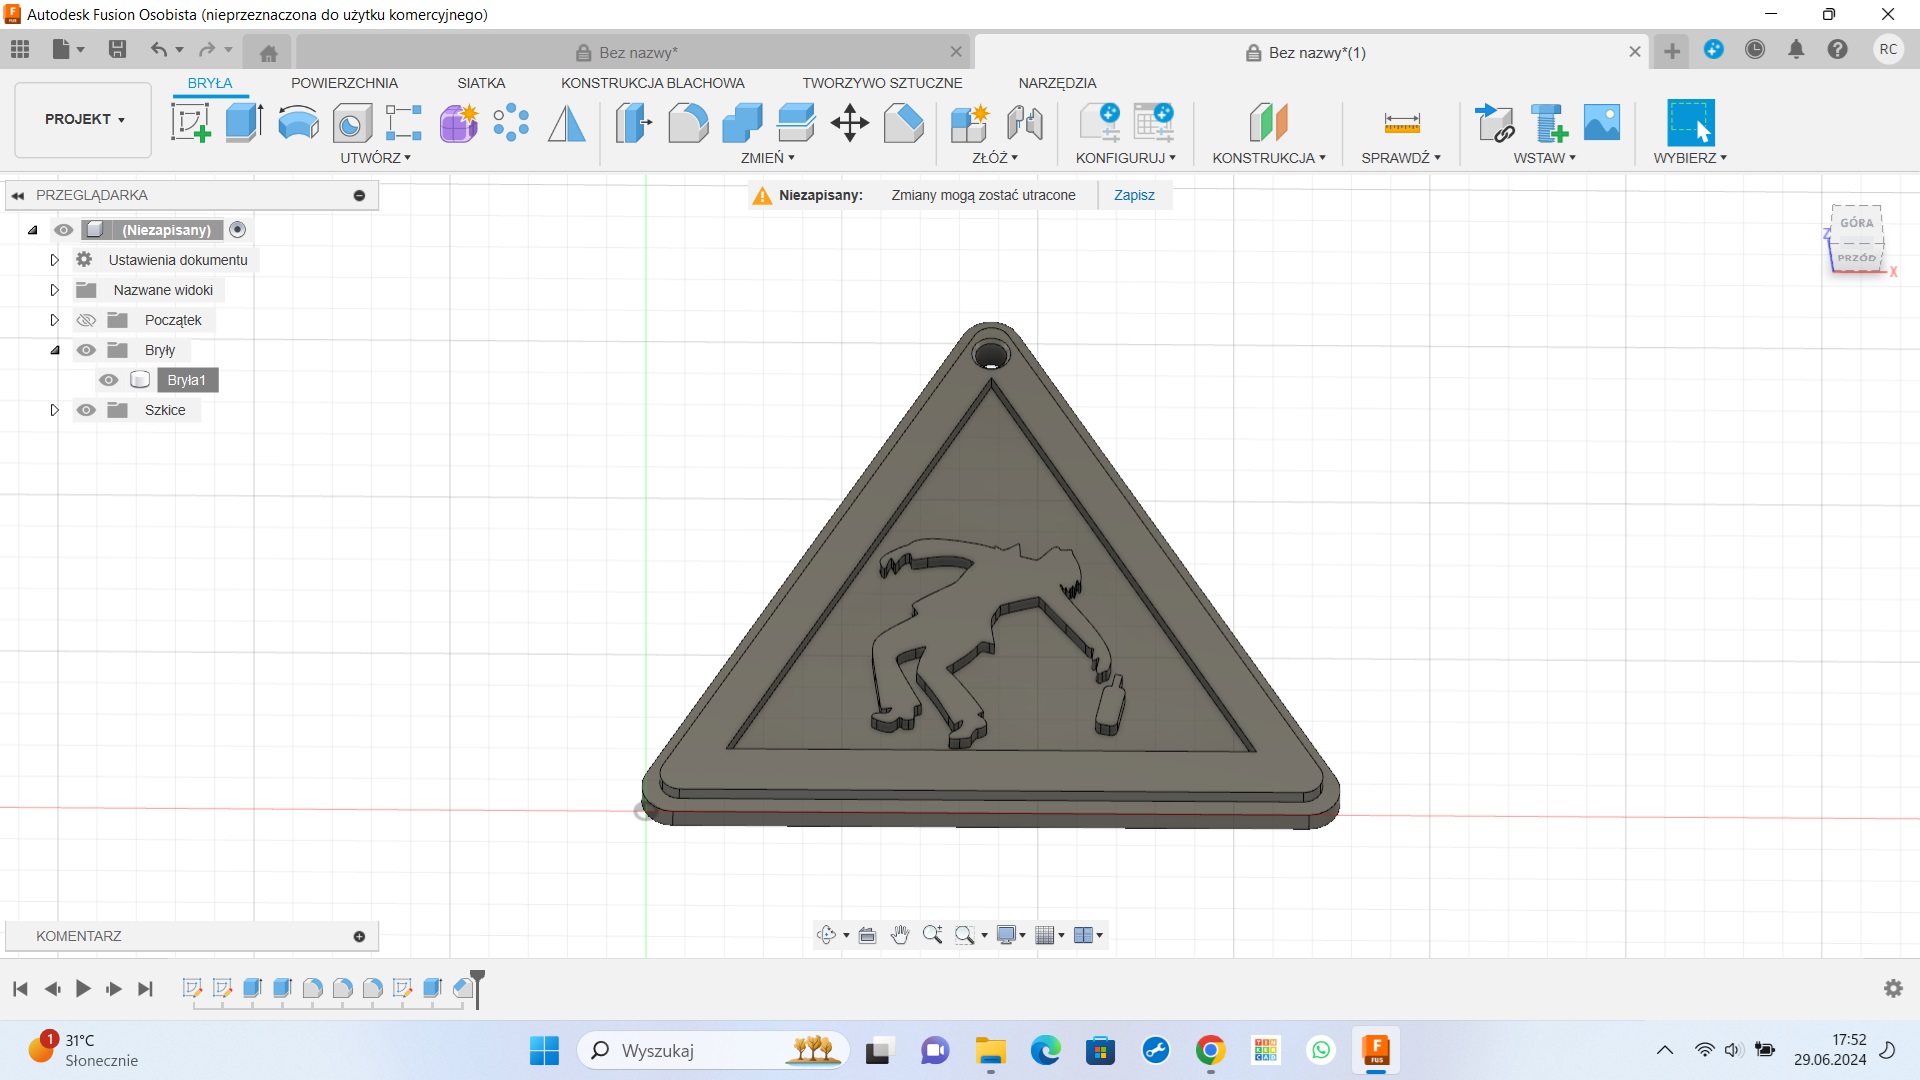
Task: Select the Joint tool
Action: 1025,123
